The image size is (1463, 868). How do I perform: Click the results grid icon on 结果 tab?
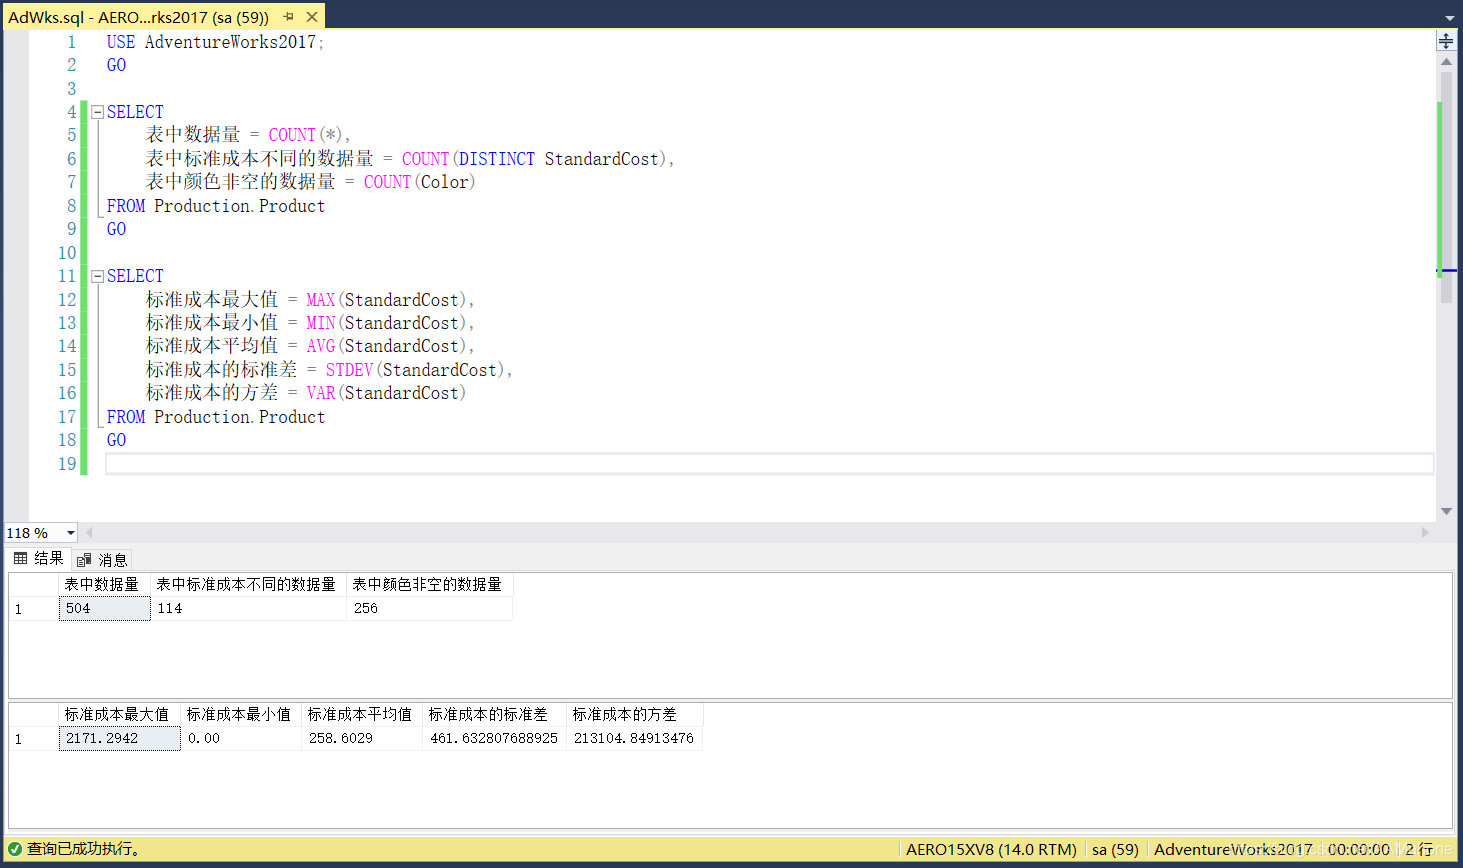(x=21, y=558)
